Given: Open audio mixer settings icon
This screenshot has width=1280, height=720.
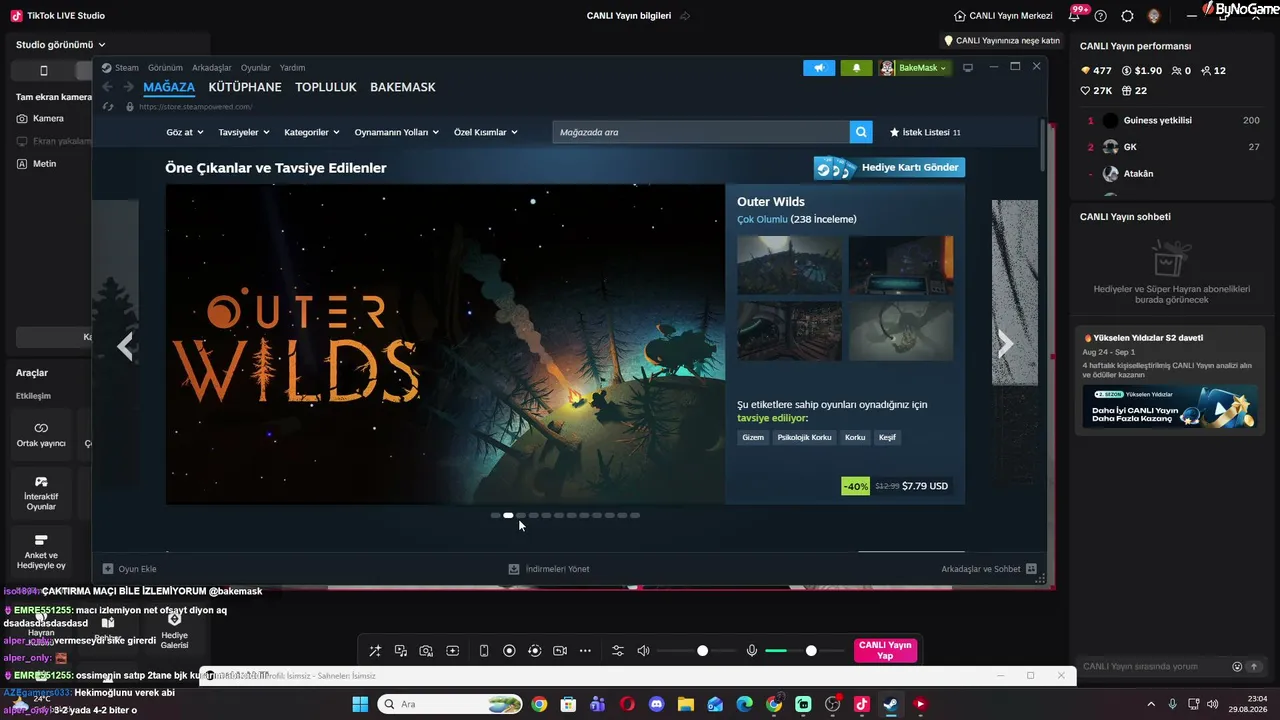Looking at the screenshot, I should click(618, 651).
